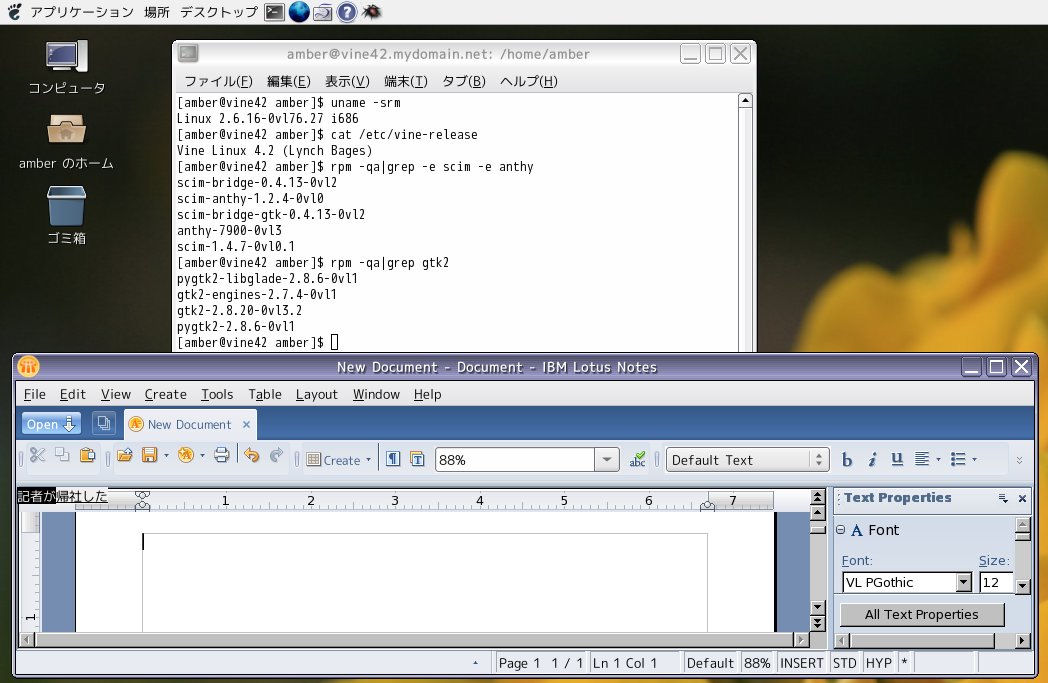Image resolution: width=1048 pixels, height=683 pixels.
Task: Click terminal scroll up arrow
Action: (745, 101)
